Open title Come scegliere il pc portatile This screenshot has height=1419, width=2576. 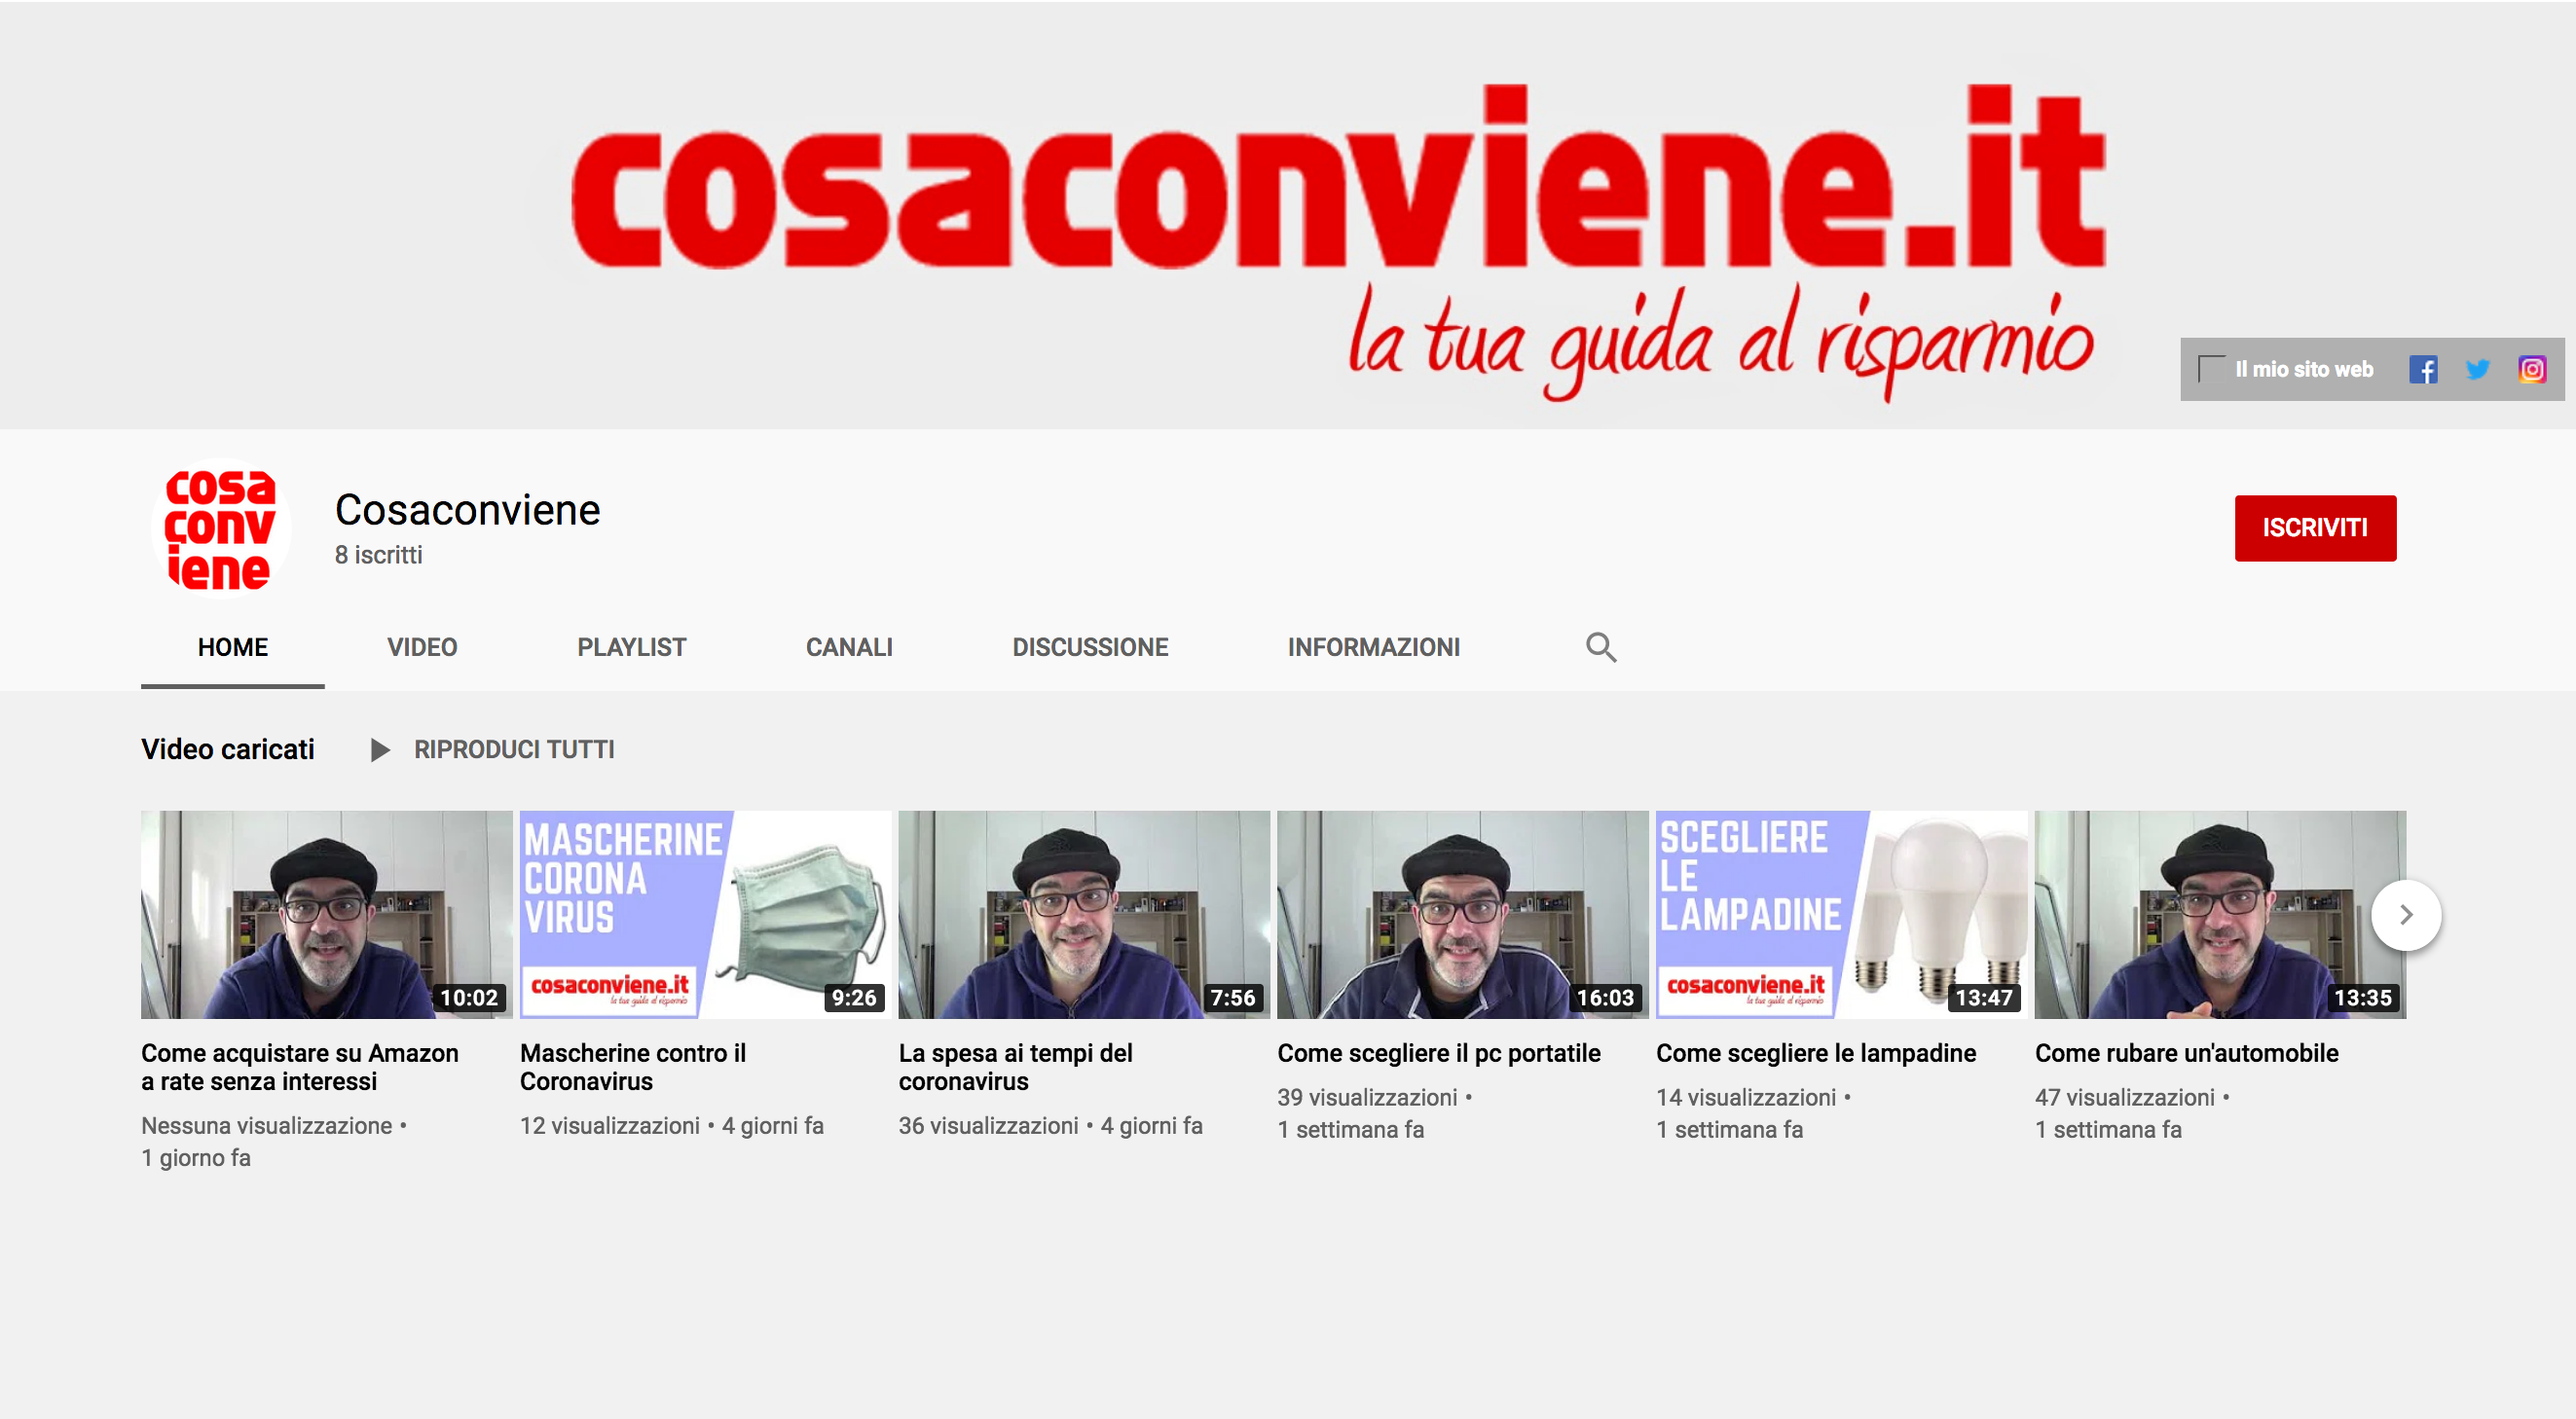pos(1438,1053)
